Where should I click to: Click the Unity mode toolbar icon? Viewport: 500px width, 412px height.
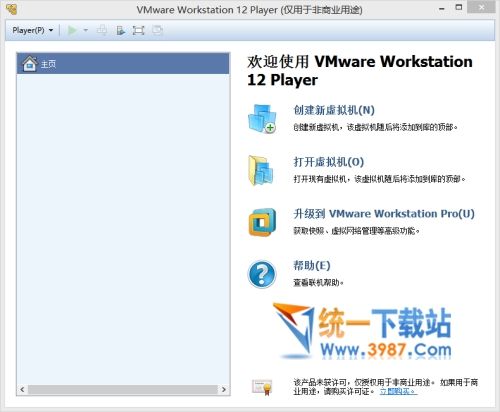(157, 30)
